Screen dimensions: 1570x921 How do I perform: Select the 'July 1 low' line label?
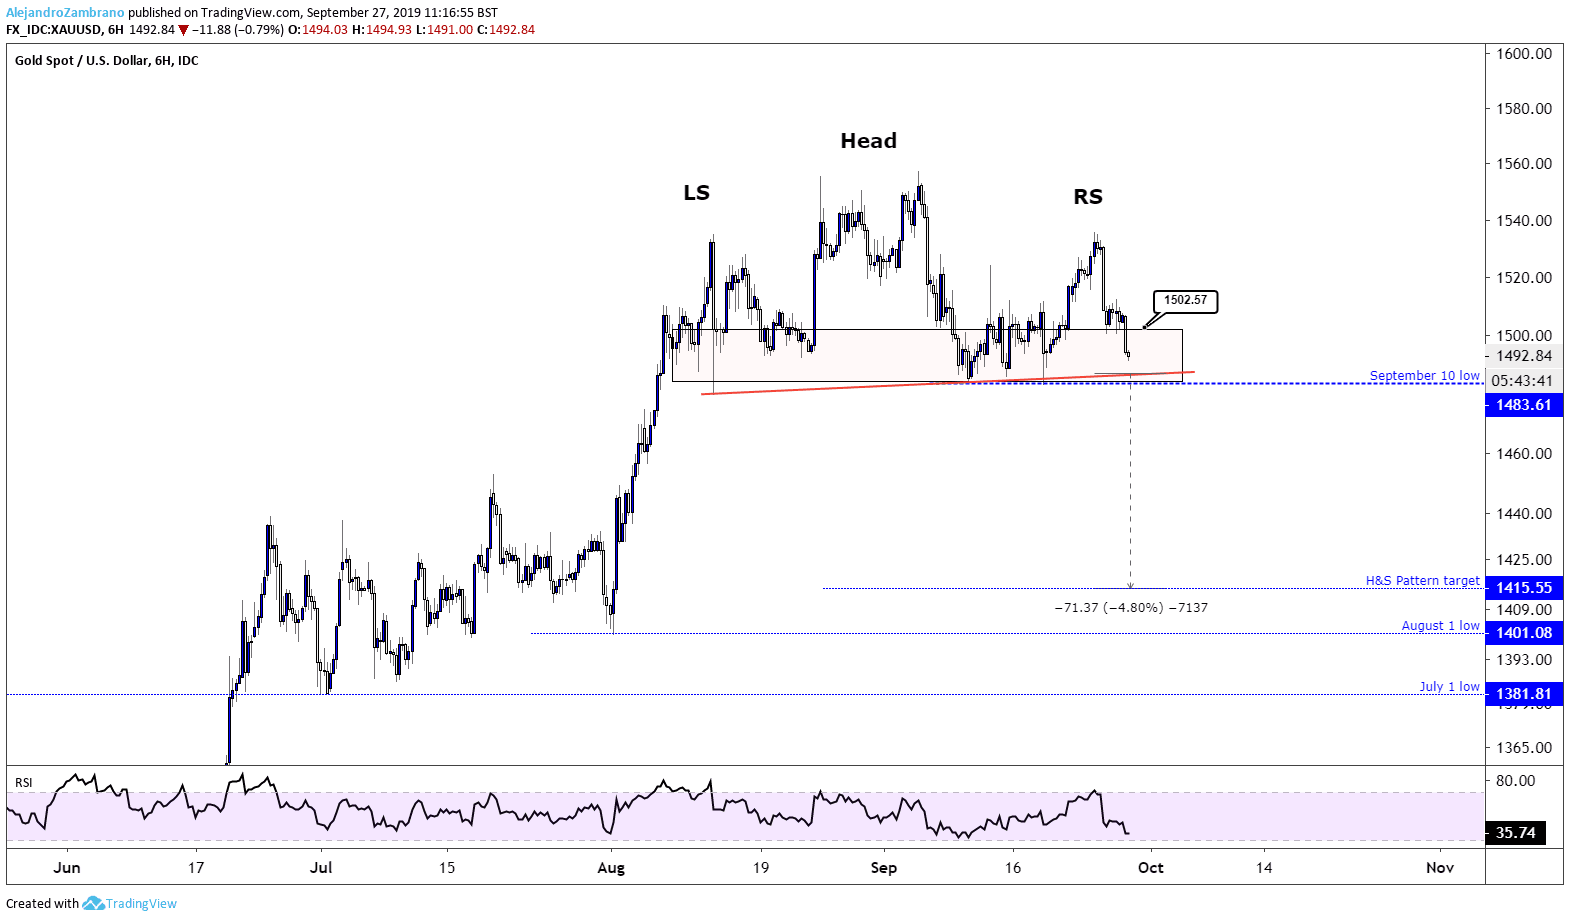coord(1449,686)
